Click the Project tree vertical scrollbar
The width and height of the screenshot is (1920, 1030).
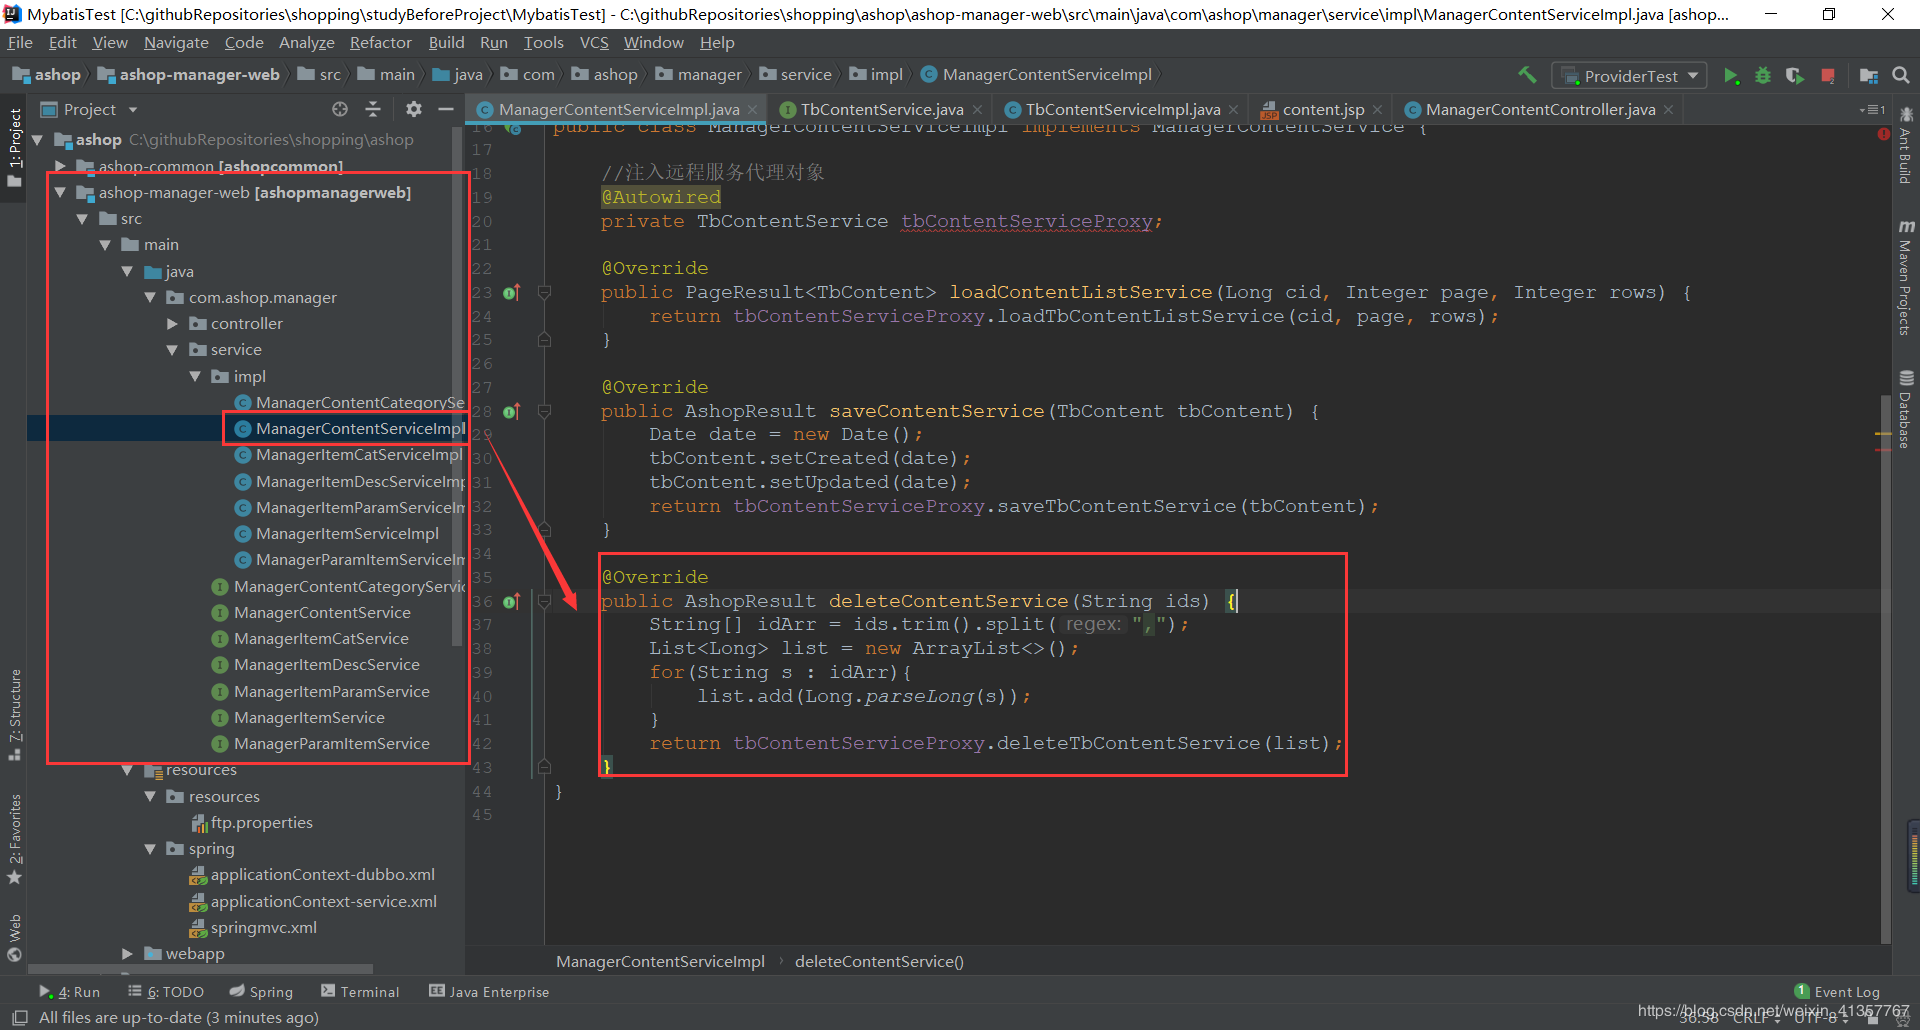pyautogui.click(x=457, y=385)
